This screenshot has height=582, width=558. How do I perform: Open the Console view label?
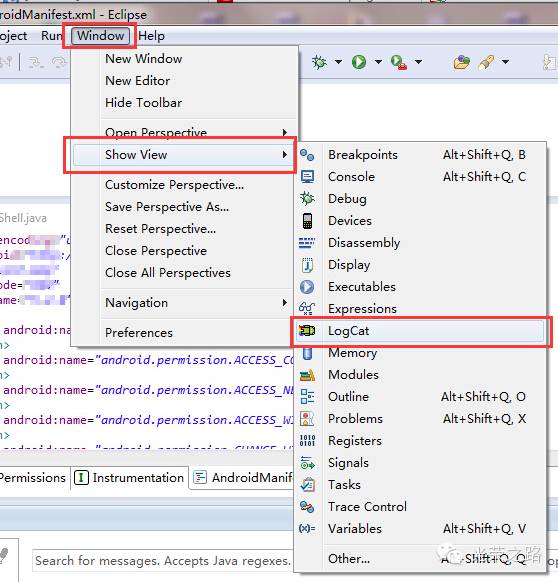click(351, 177)
